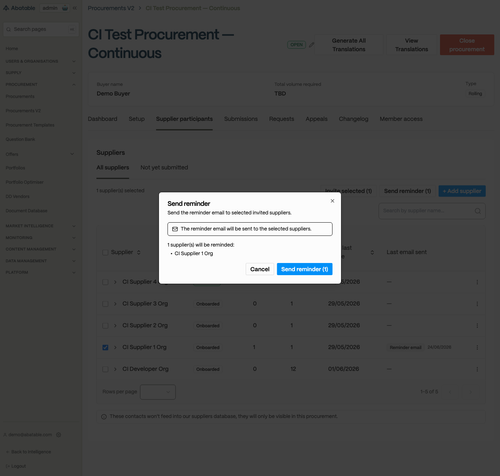Expand the Supply sidebar section
The image size is (500, 476).
pyautogui.click(x=40, y=73)
